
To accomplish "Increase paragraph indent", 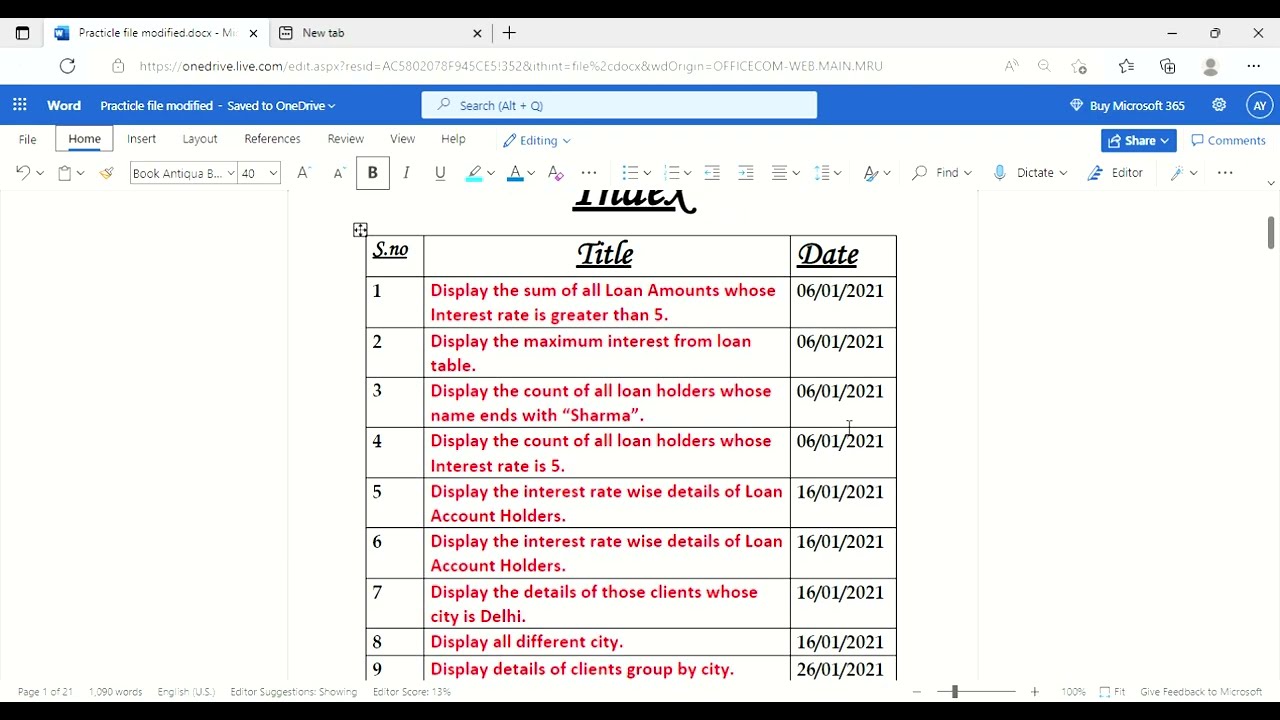I will pos(746,173).
